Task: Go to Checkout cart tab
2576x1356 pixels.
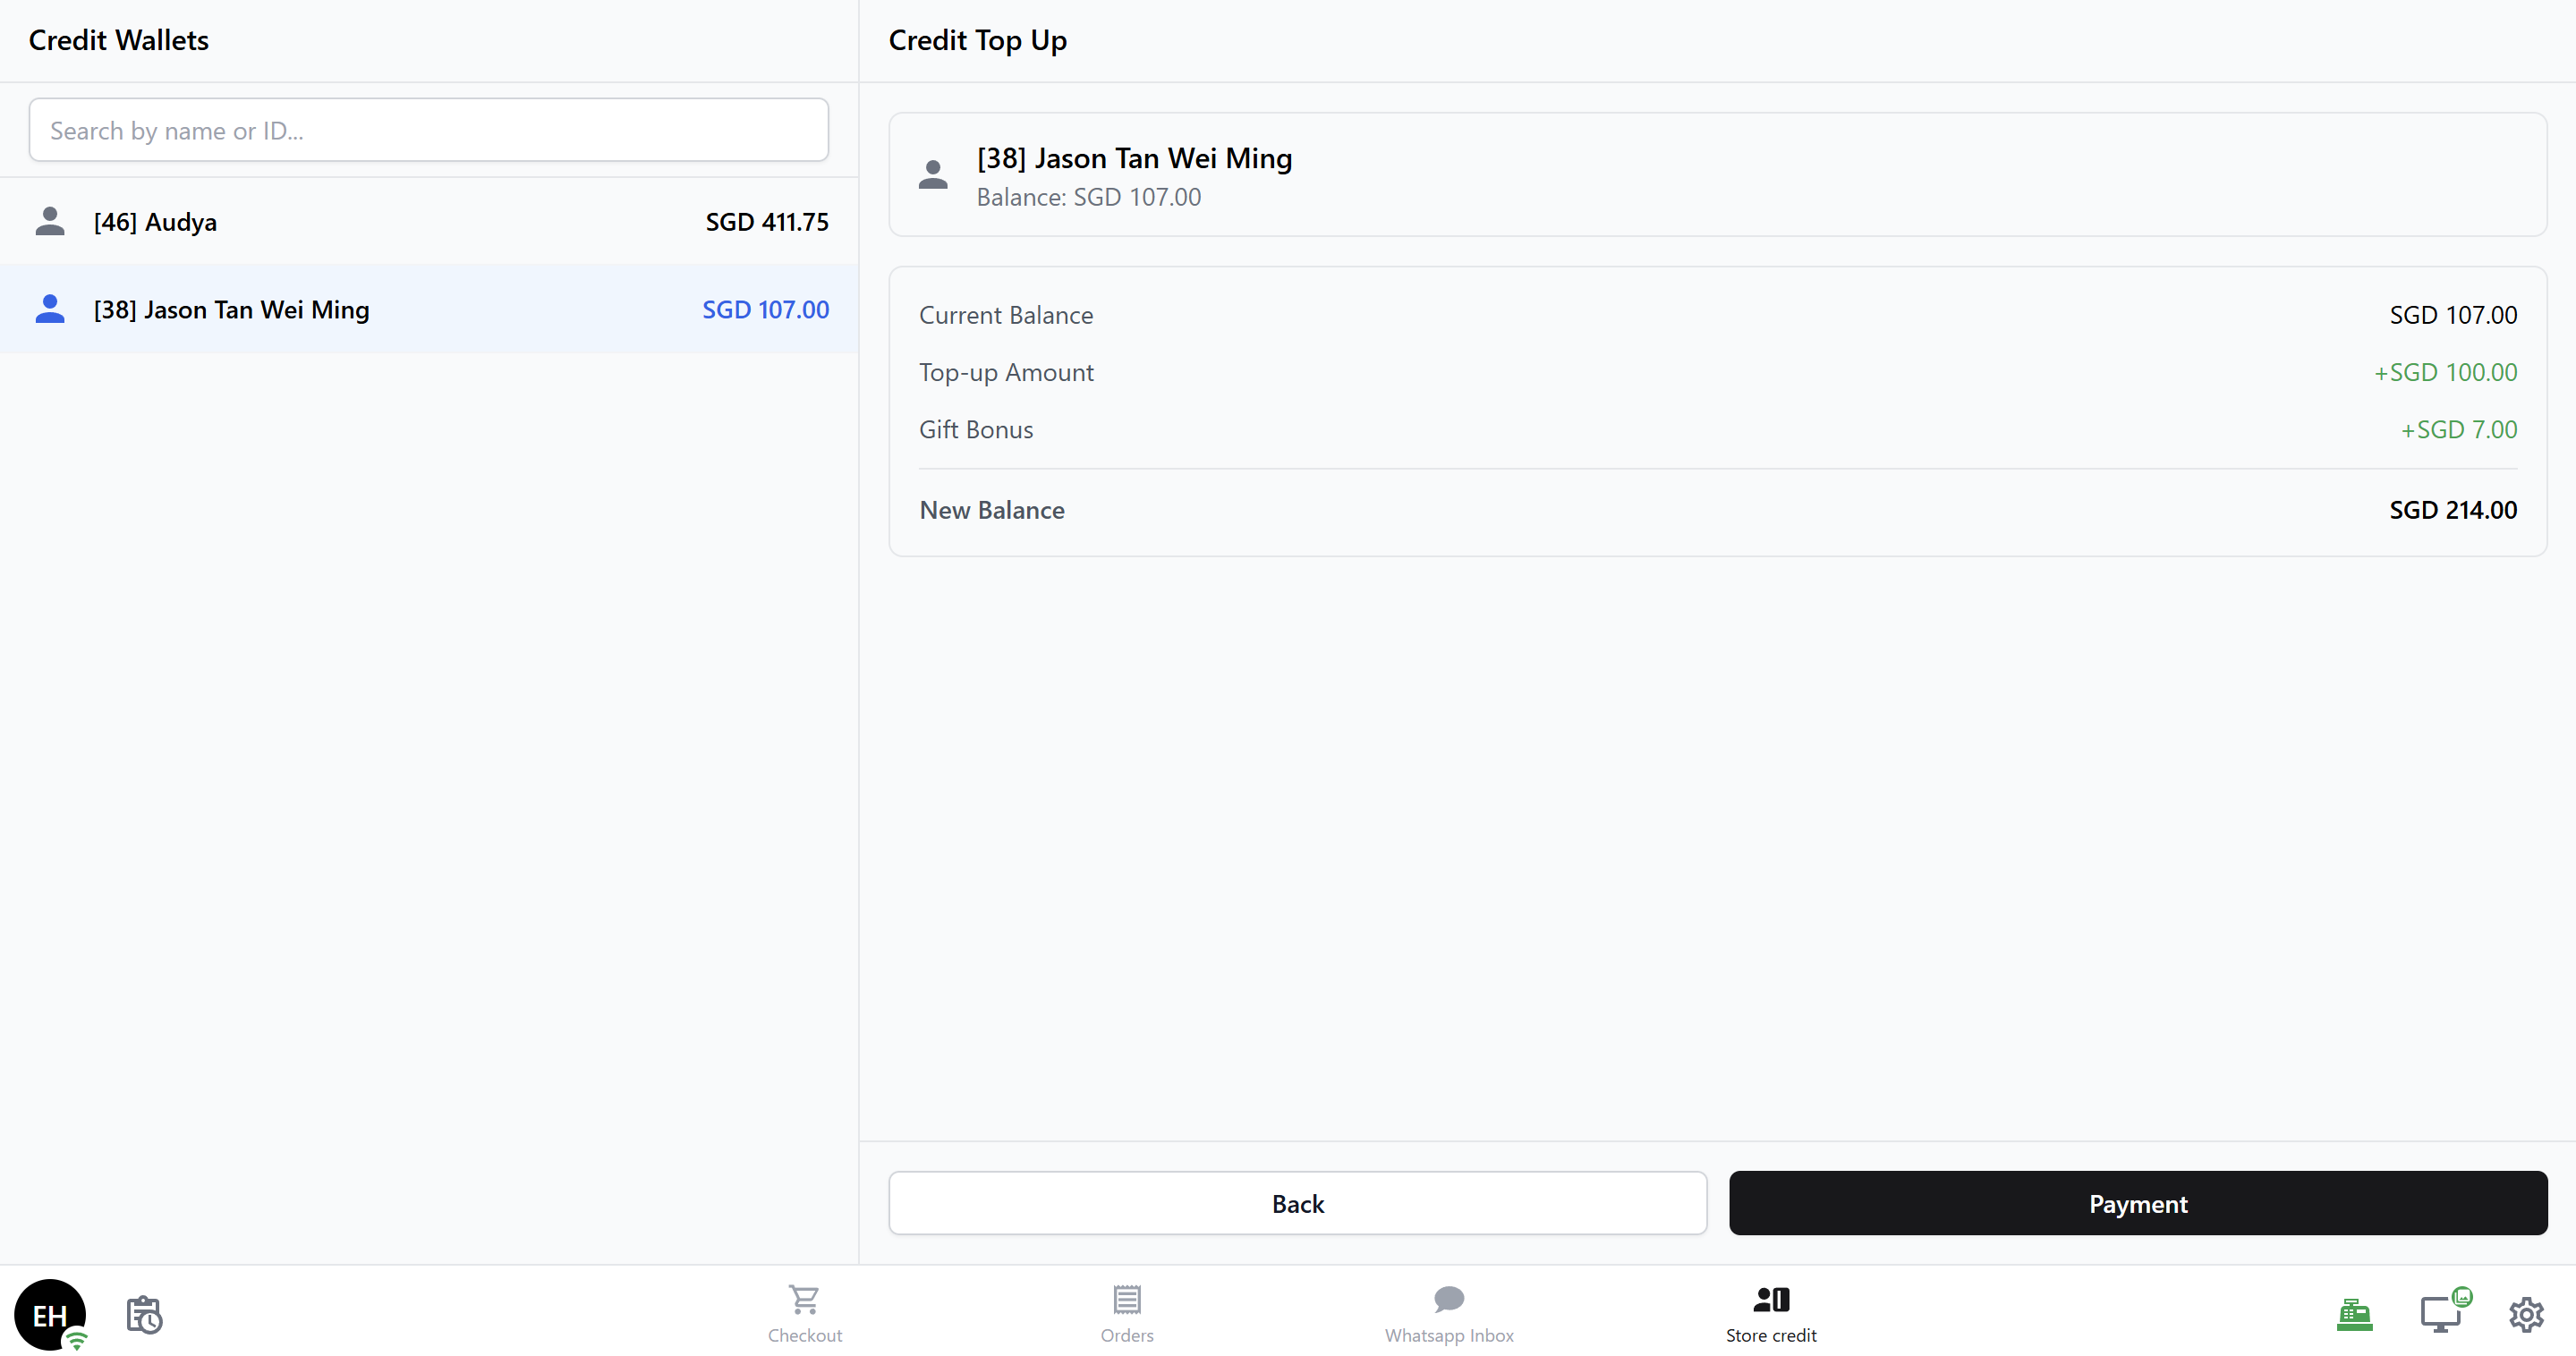Action: coord(804,1314)
